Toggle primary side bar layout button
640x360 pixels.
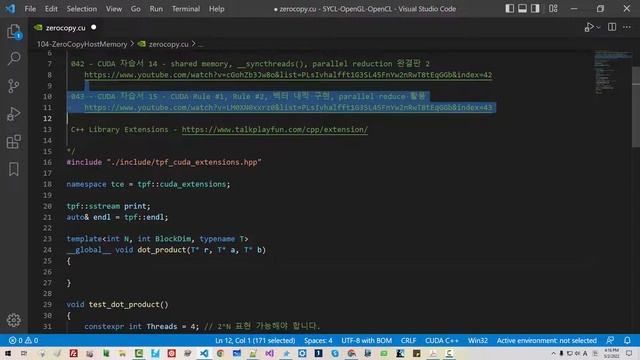coord(509,9)
